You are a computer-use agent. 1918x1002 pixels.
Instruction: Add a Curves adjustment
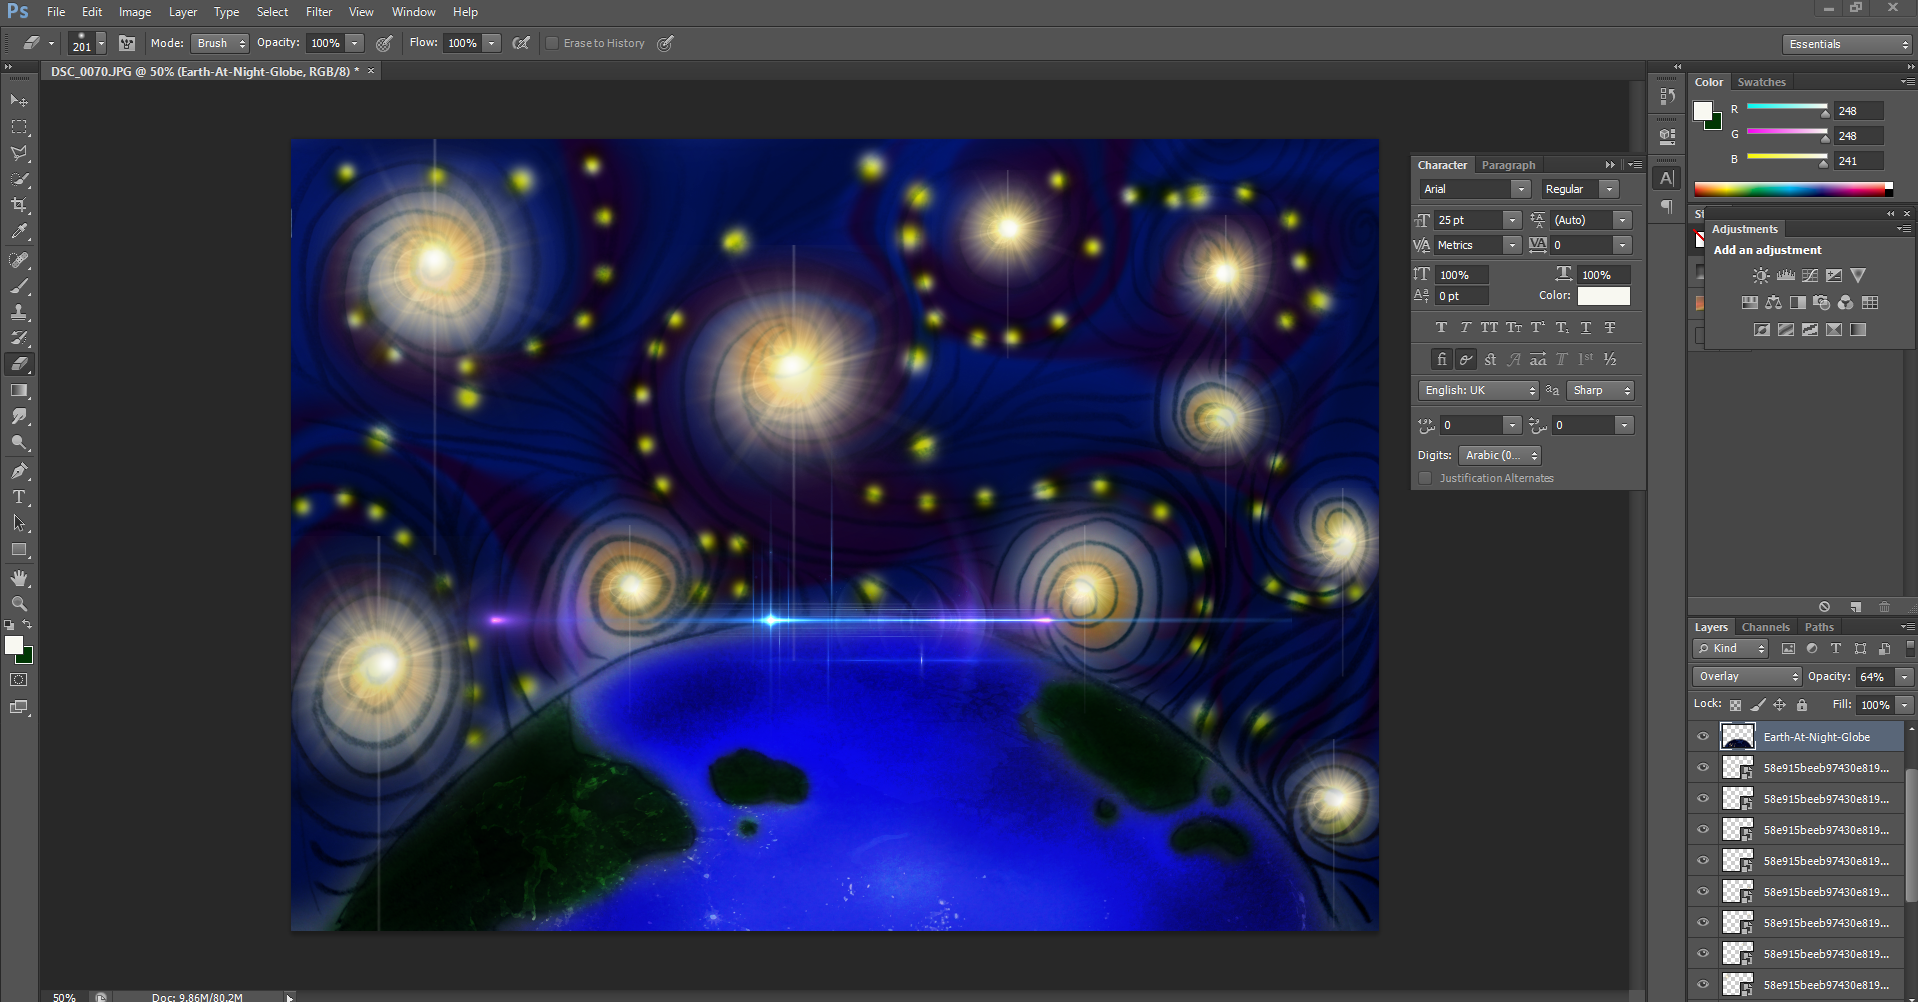[1809, 275]
